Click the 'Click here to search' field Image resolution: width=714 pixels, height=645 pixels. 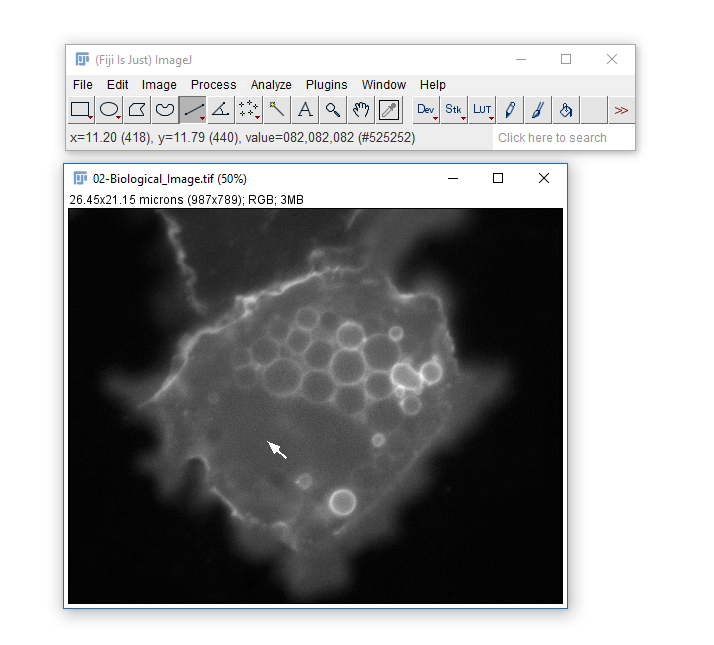(x=562, y=137)
